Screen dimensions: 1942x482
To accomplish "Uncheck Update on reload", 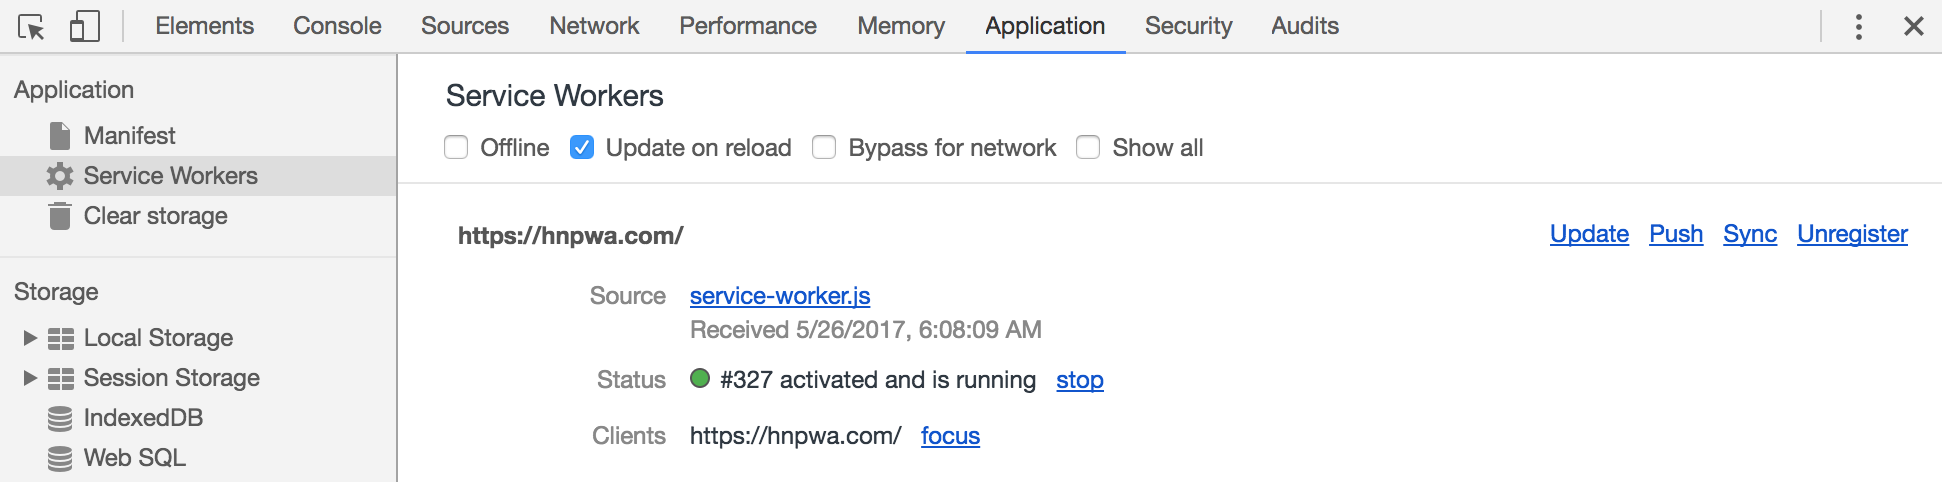I will tap(582, 148).
